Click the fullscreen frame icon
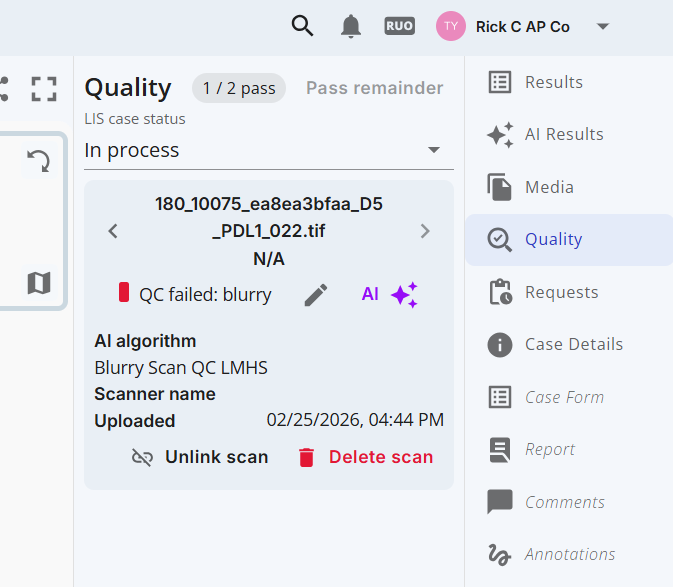 point(43,88)
